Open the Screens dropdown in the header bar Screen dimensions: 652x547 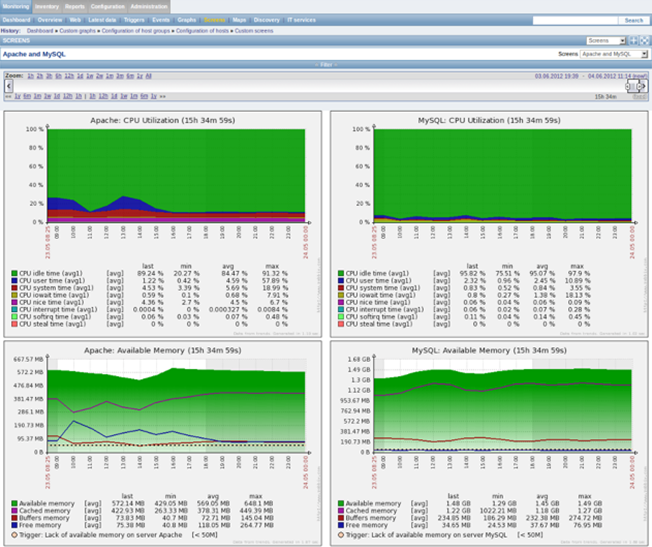point(606,40)
